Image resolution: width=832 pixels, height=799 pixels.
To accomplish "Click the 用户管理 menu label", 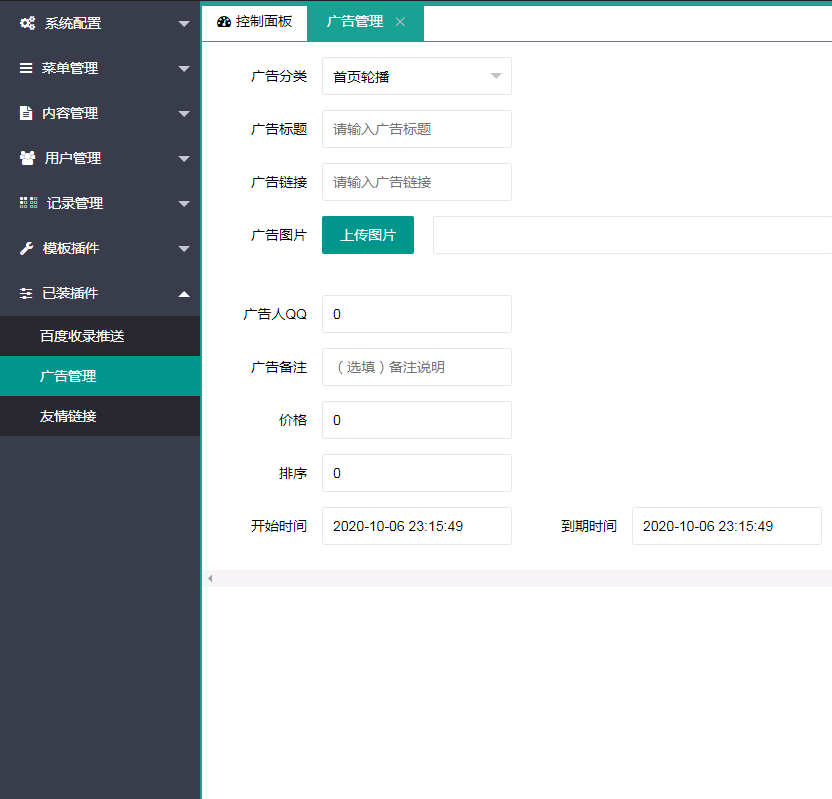I will point(73,158).
